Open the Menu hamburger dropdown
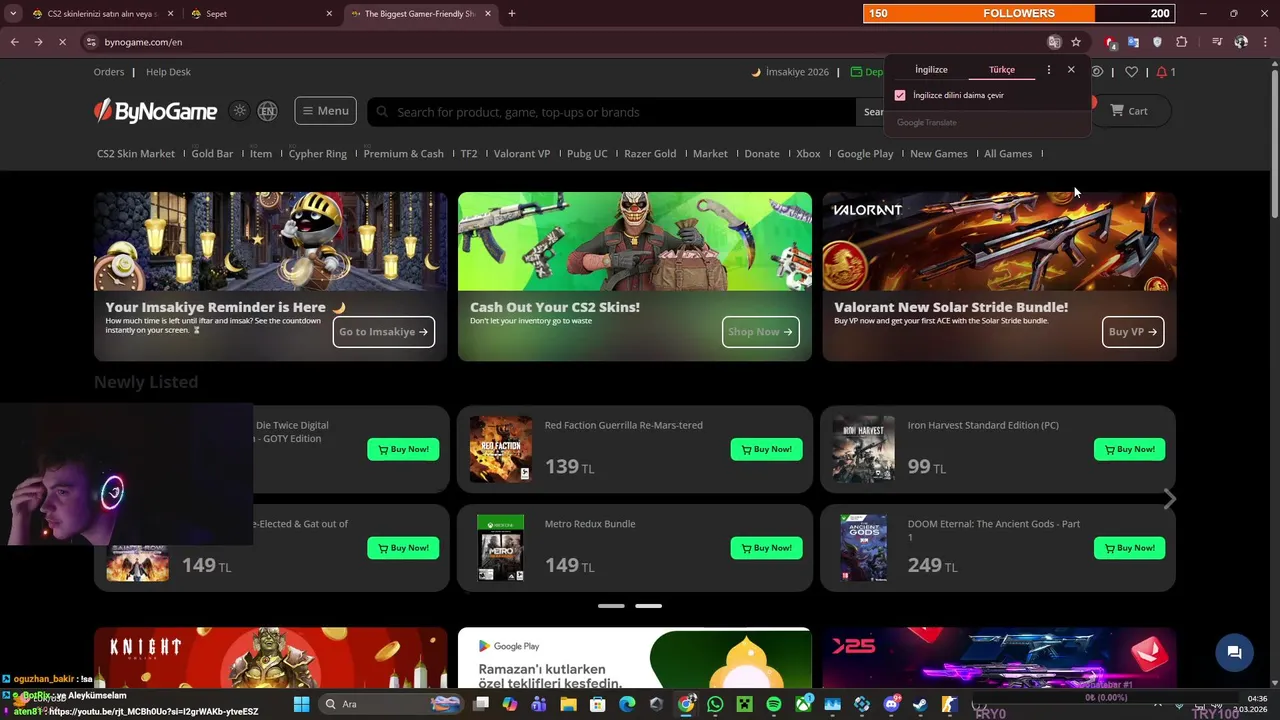 pos(325,111)
